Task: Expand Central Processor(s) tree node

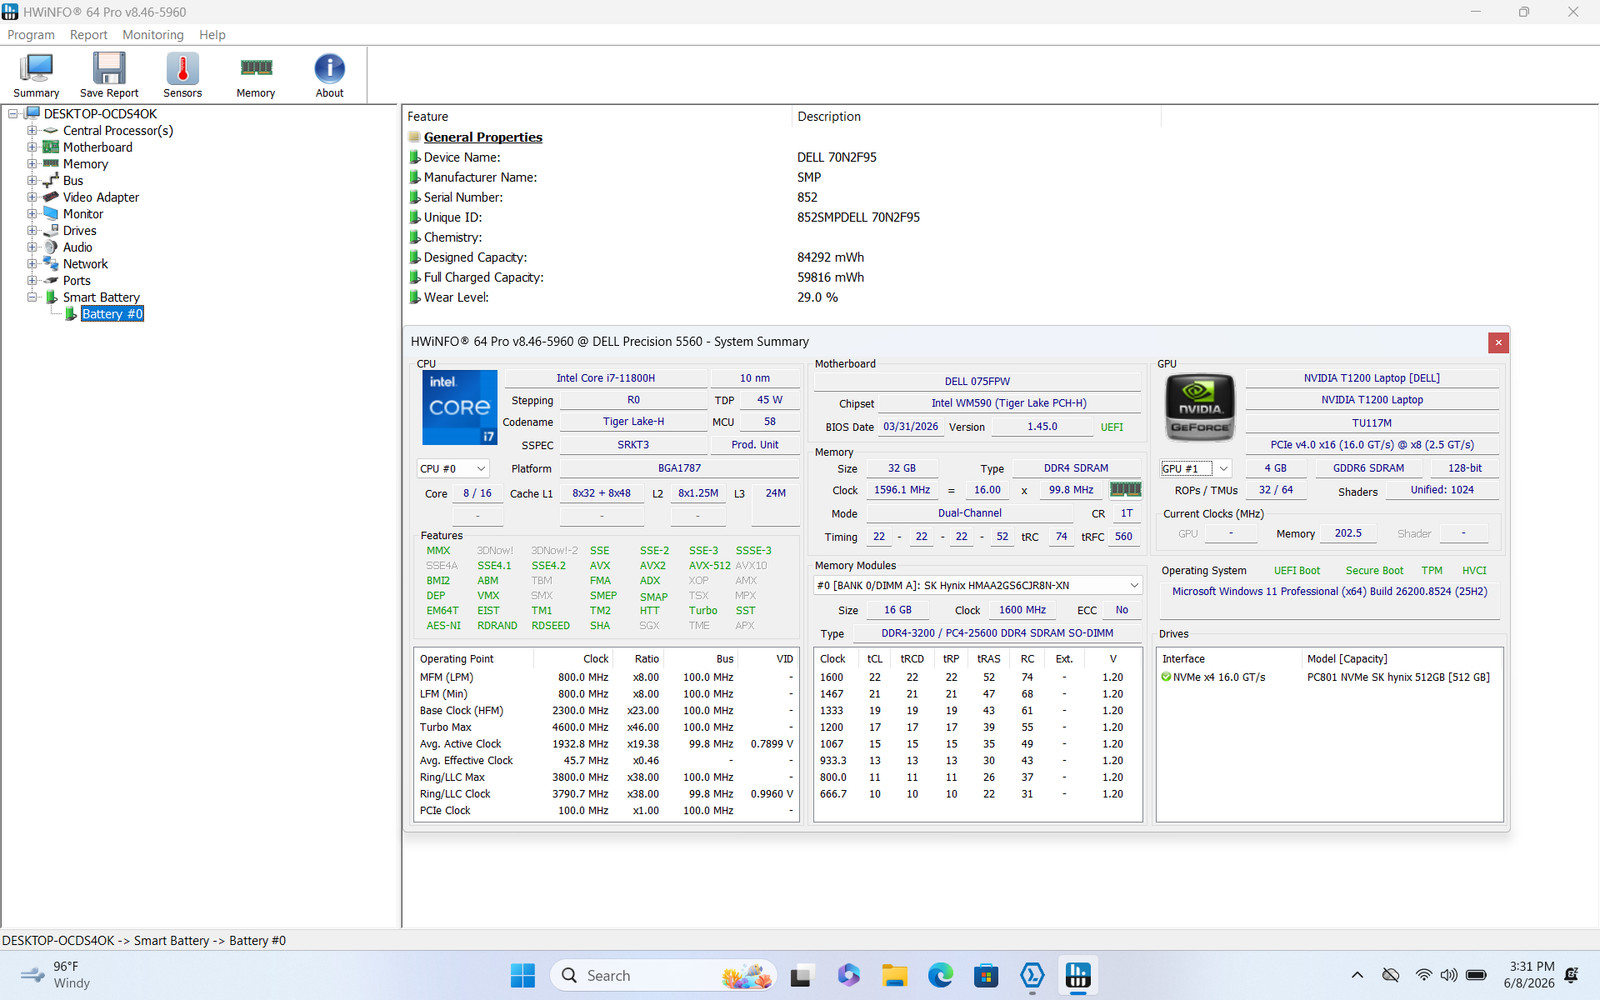Action: pyautogui.click(x=32, y=131)
